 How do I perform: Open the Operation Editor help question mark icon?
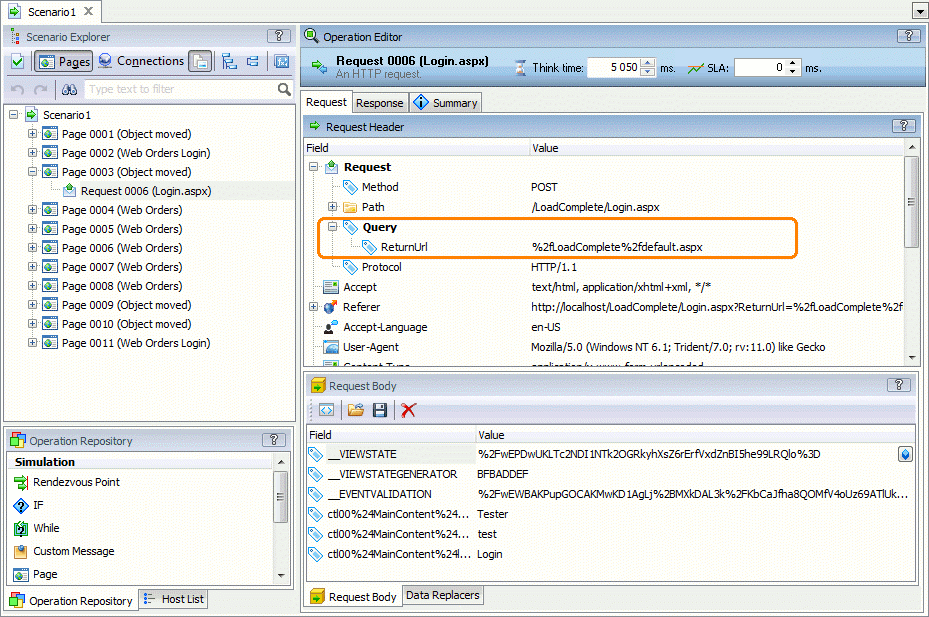click(908, 35)
